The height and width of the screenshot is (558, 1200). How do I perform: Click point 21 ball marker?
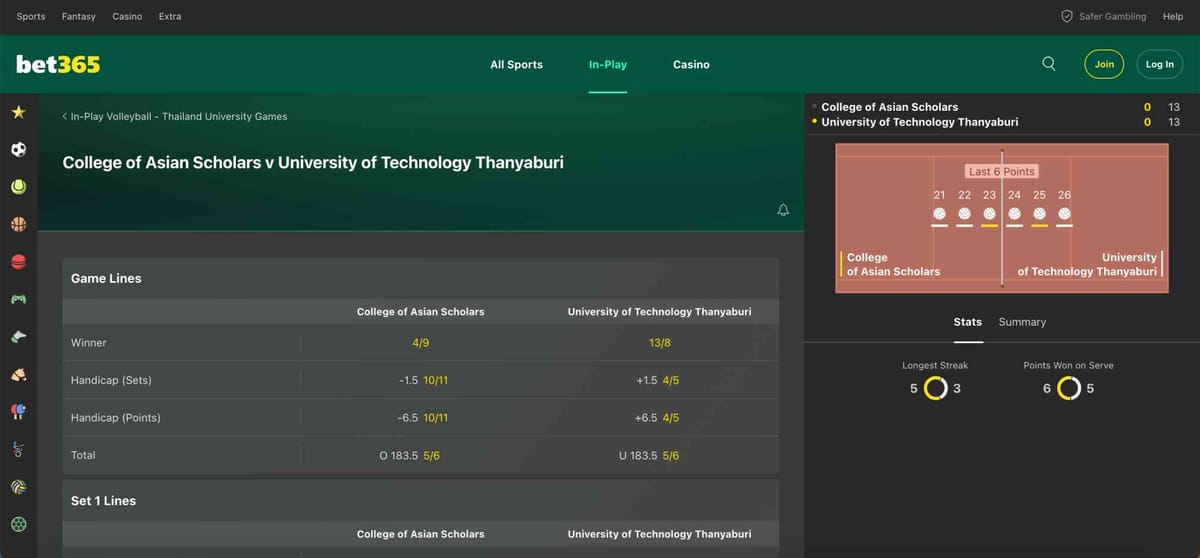[939, 214]
